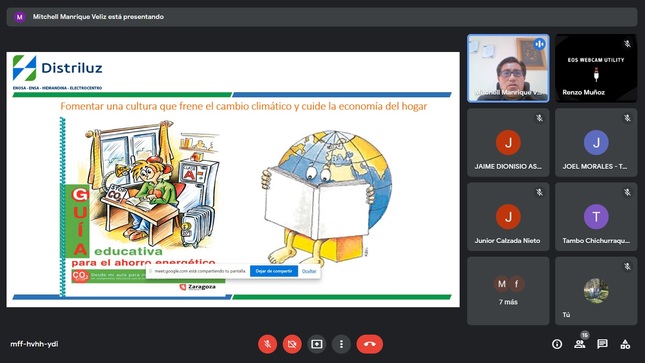Click the meeting code mff-hvhh-ydi
Image resolution: width=645 pixels, height=363 pixels.
[34, 344]
